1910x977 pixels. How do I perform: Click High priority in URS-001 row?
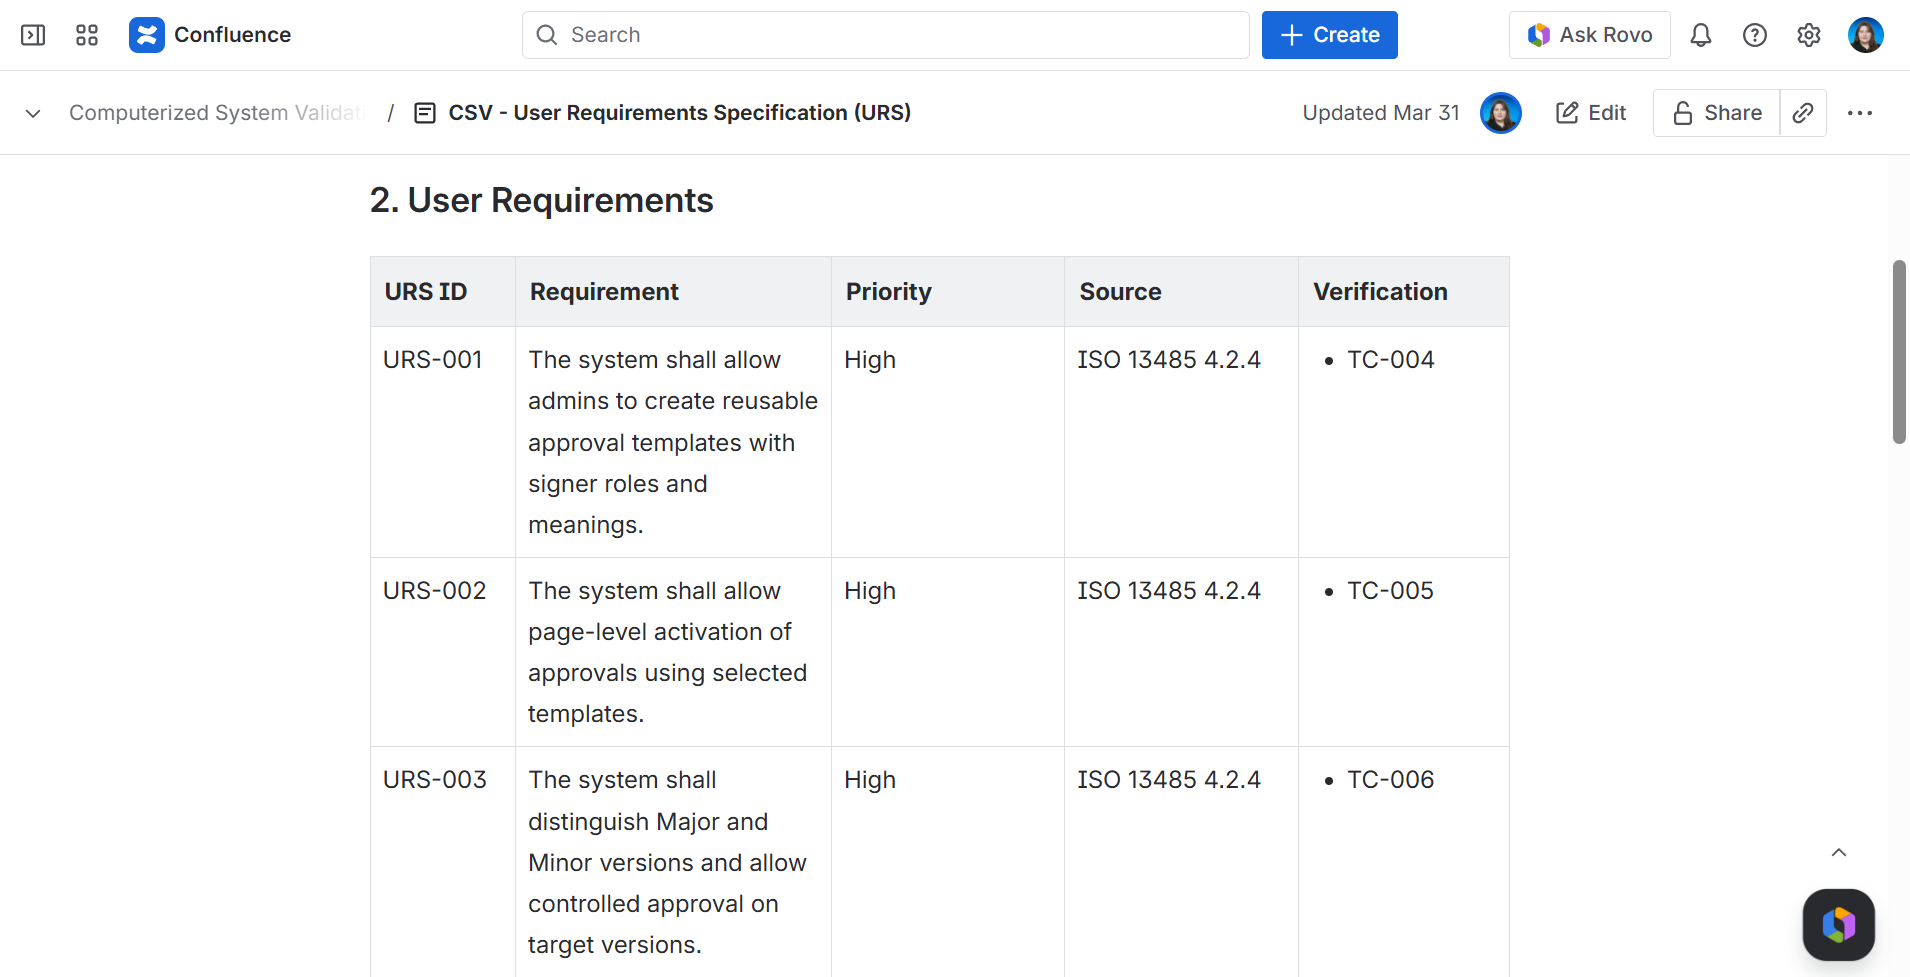[x=870, y=360]
